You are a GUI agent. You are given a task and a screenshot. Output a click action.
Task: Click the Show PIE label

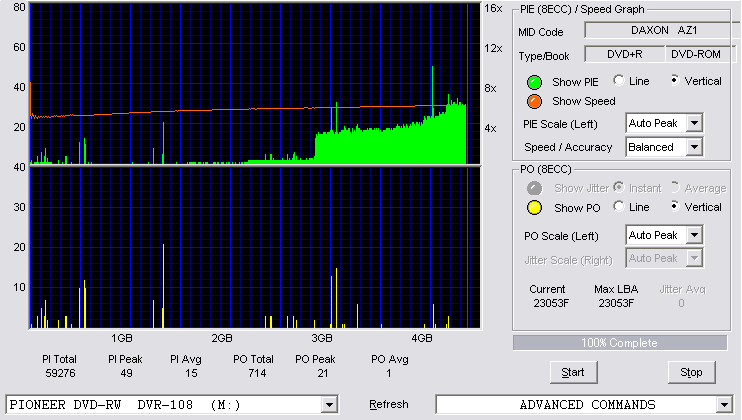pyautogui.click(x=575, y=82)
